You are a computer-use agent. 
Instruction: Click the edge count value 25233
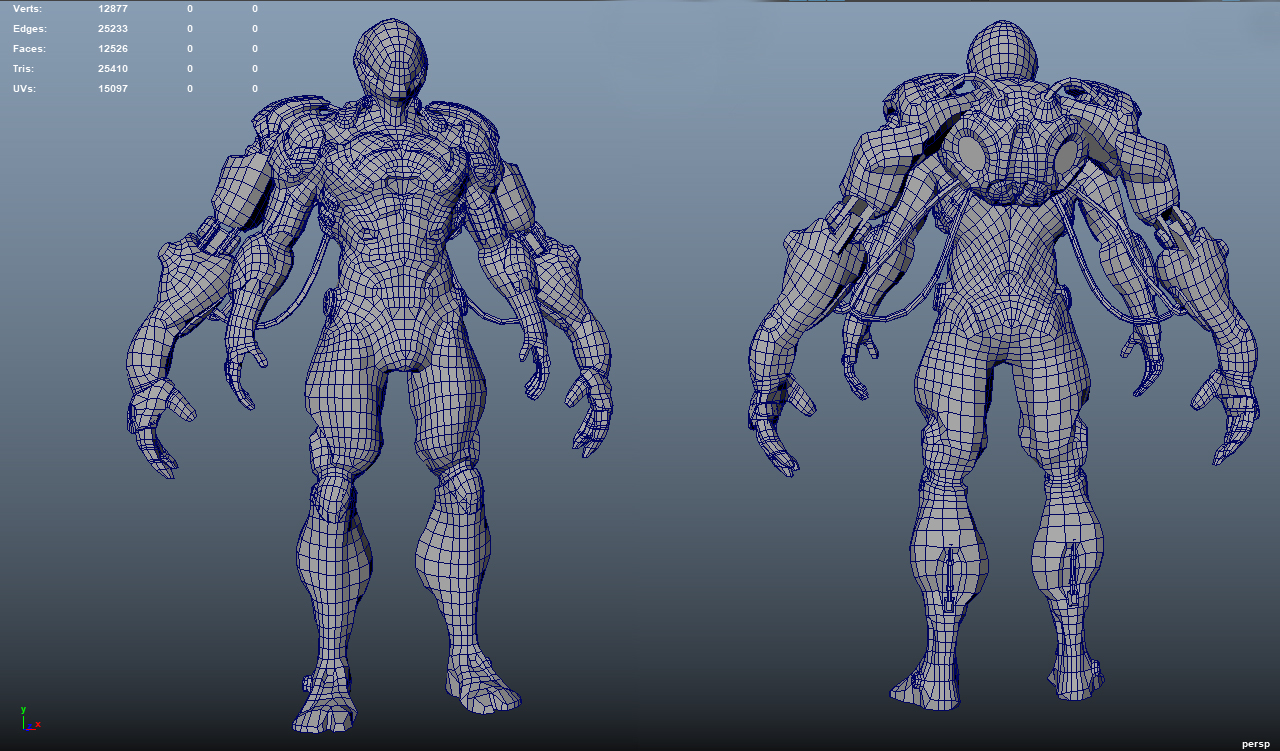point(113,28)
